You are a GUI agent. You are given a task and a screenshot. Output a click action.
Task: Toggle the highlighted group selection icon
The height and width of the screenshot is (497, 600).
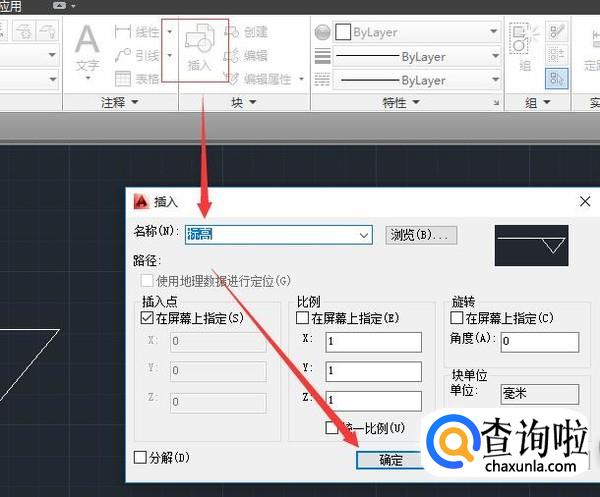pyautogui.click(x=557, y=79)
